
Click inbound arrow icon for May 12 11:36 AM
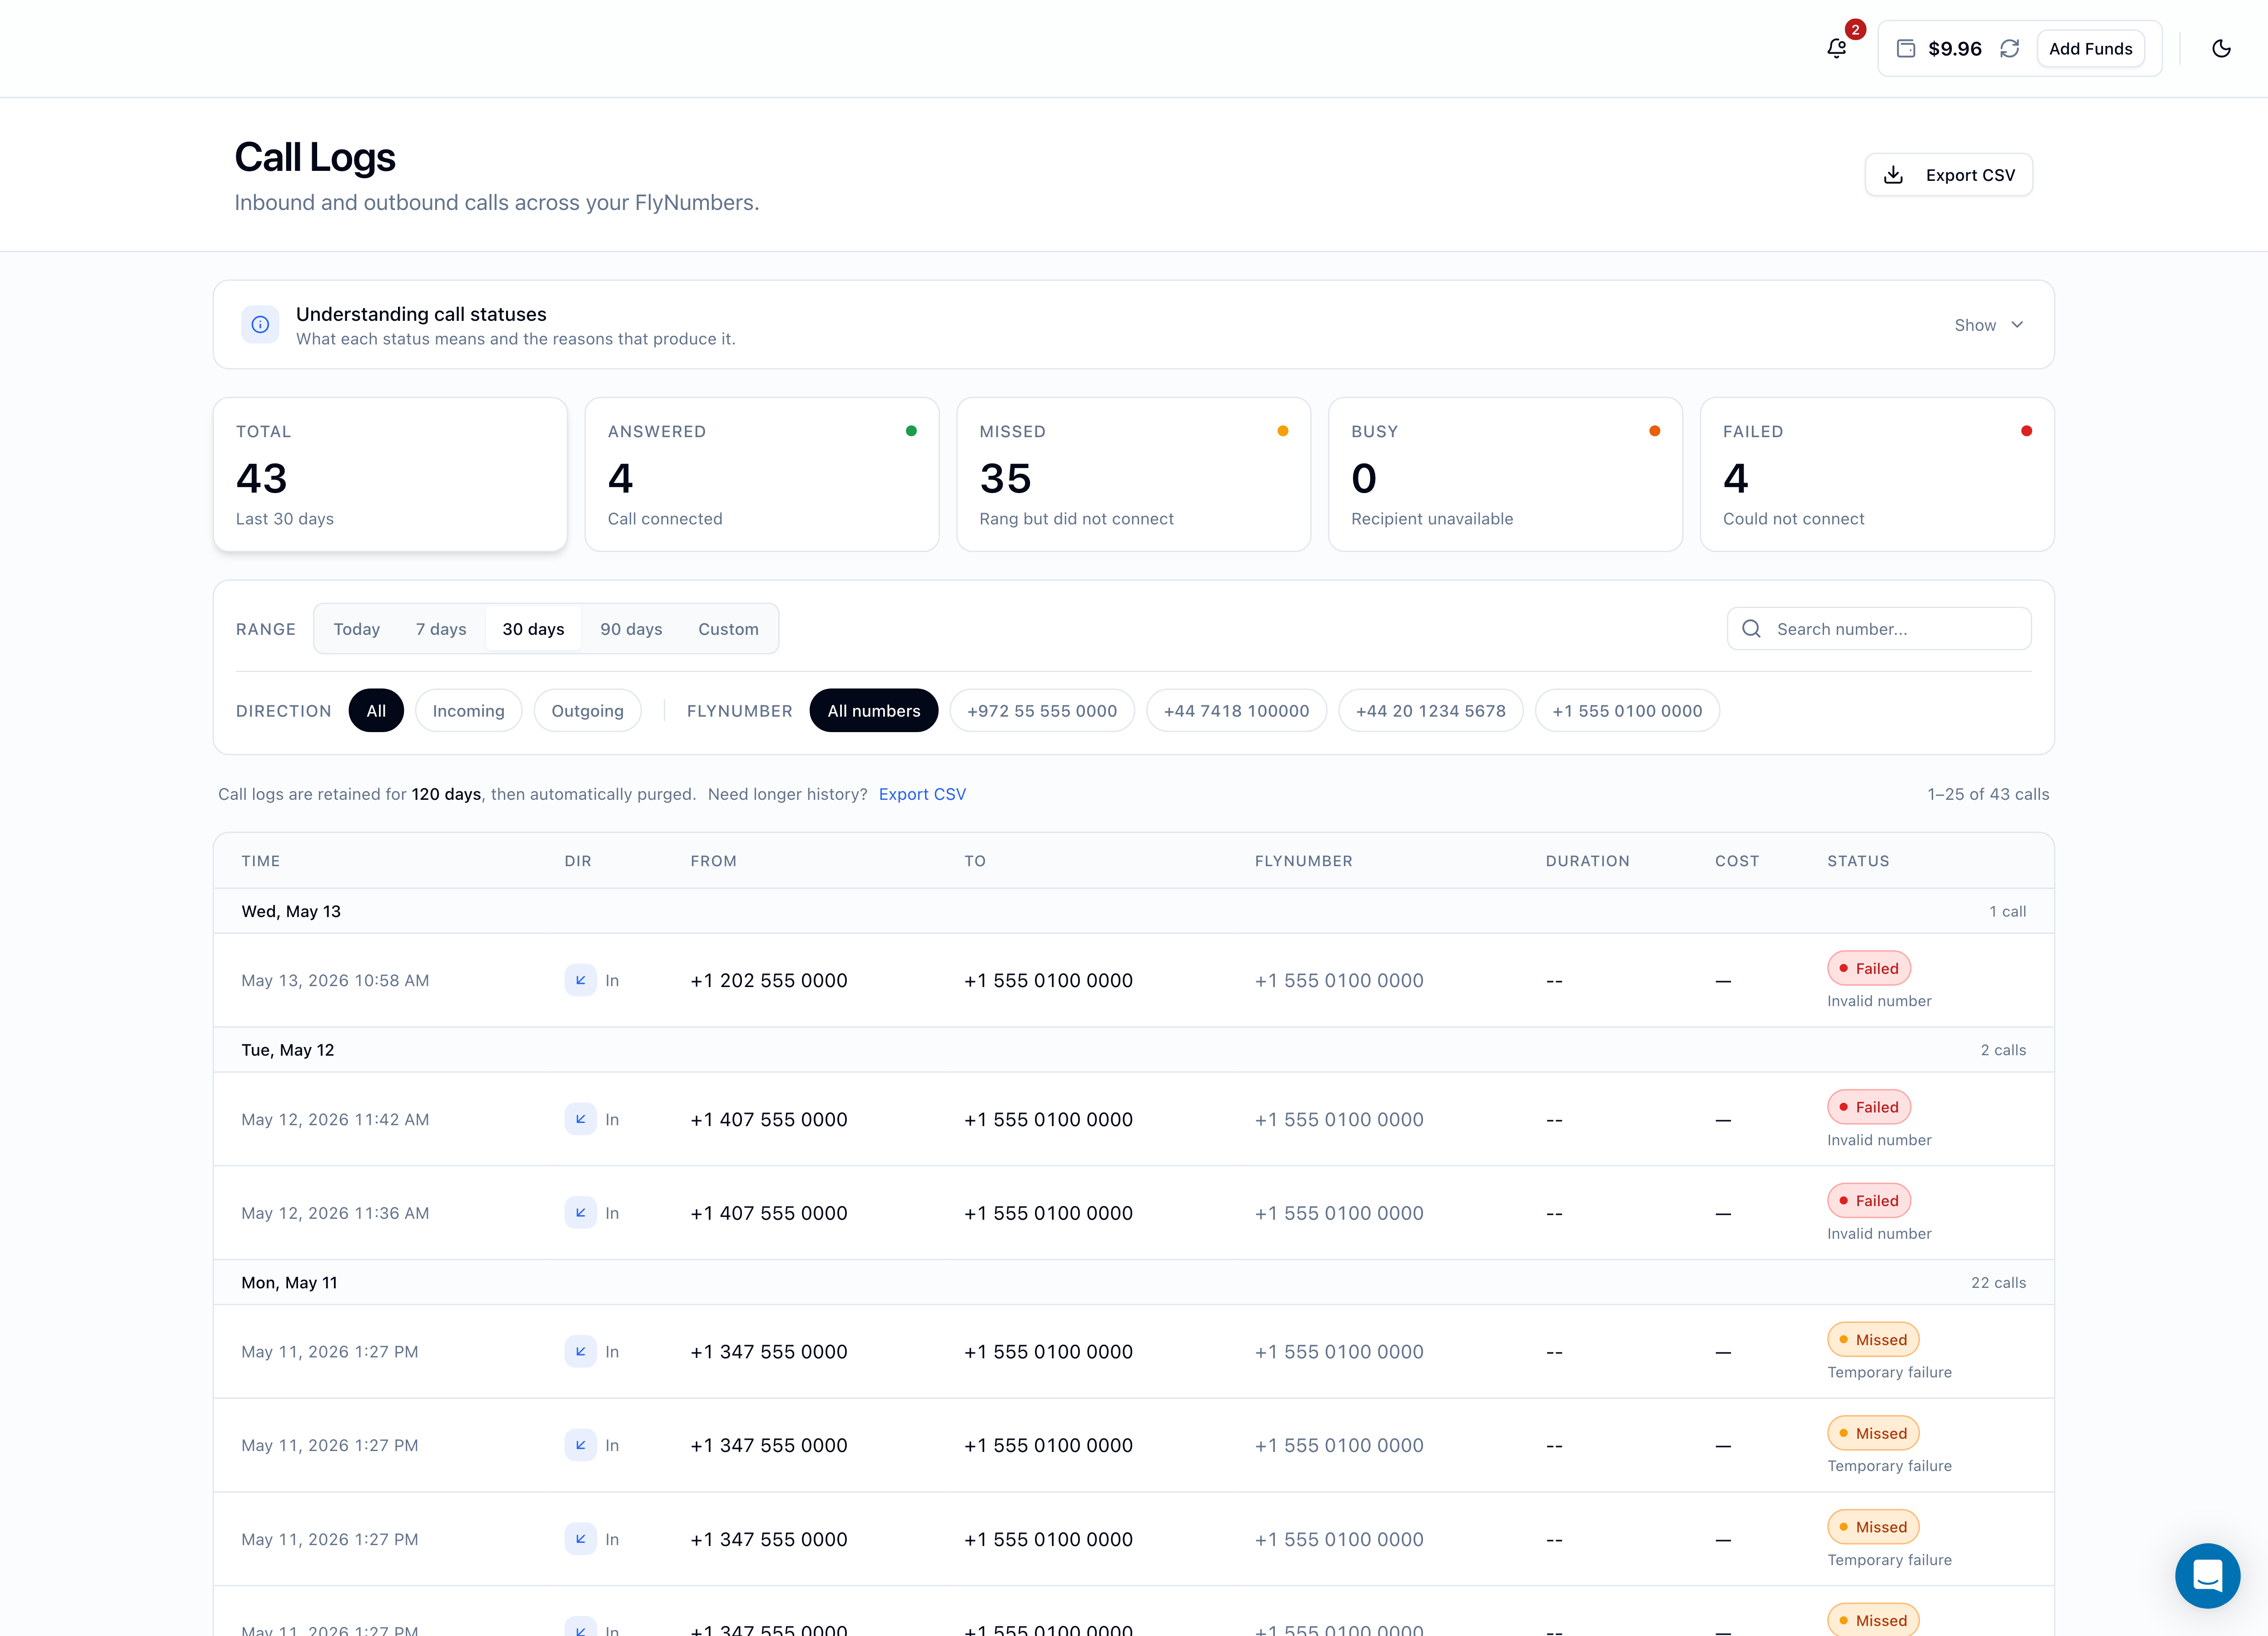coord(580,1213)
